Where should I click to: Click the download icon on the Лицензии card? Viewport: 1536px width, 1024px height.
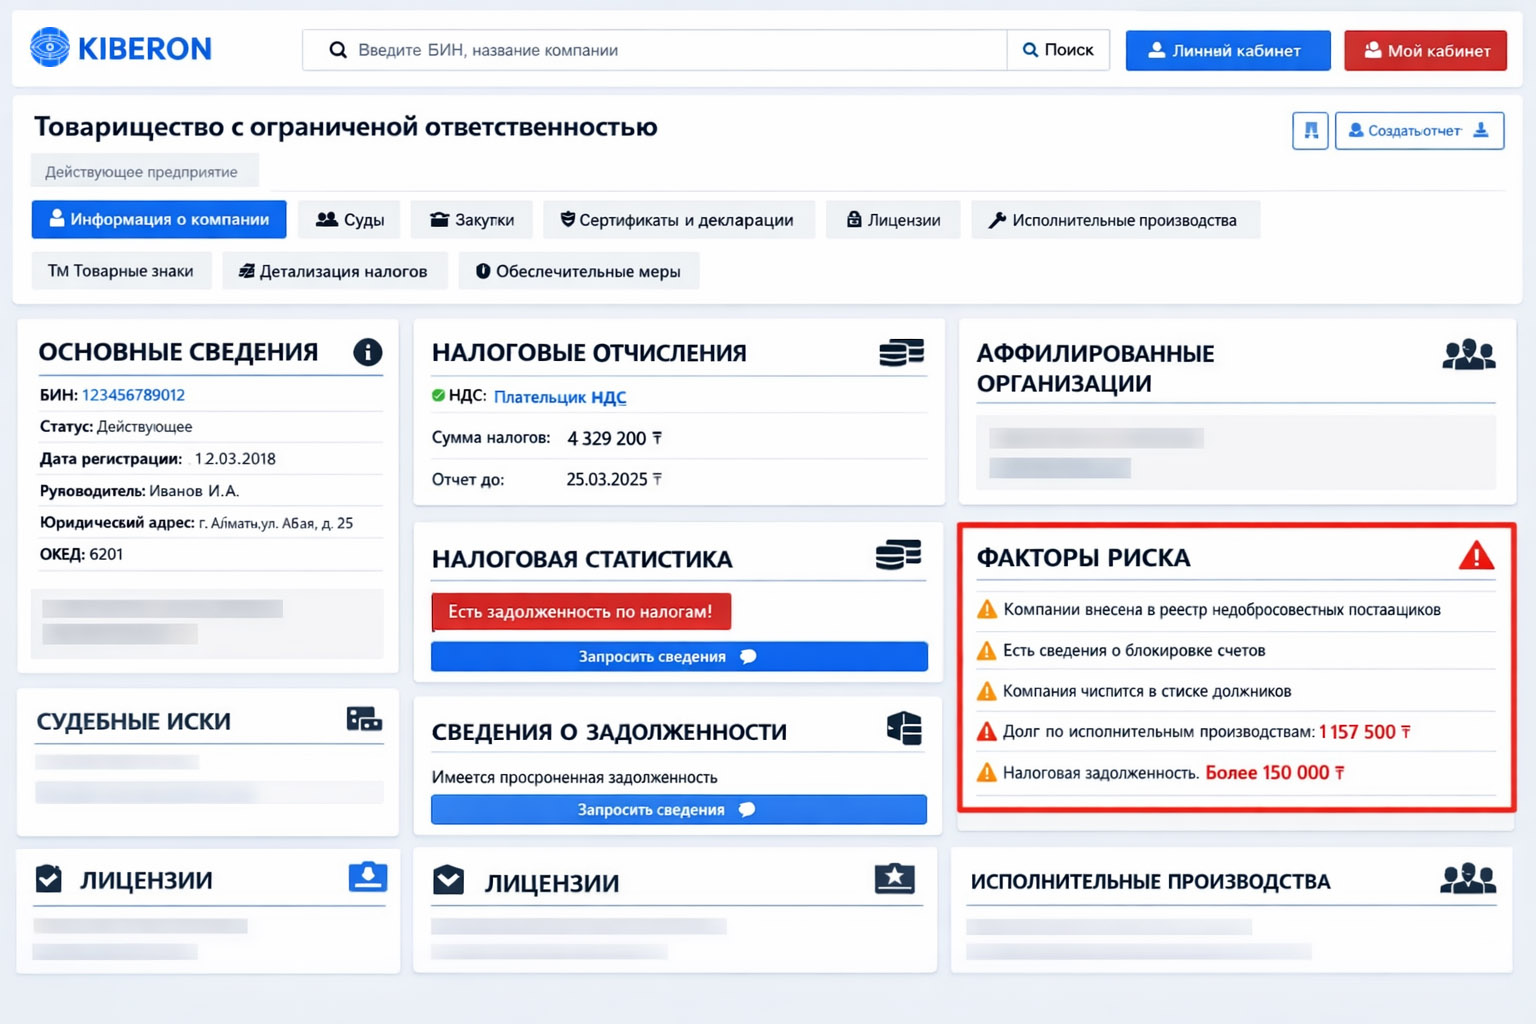(368, 875)
